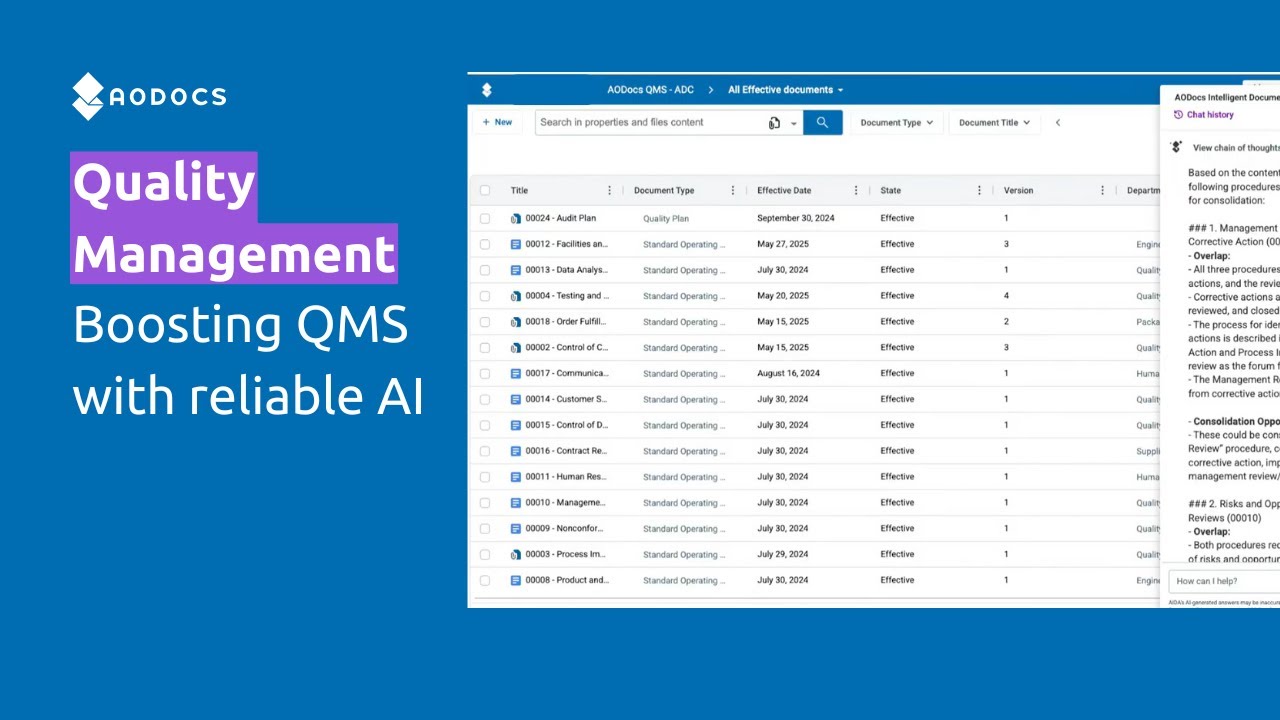Check the 00017 - Communica row checkbox
1280x720 pixels.
click(x=485, y=374)
